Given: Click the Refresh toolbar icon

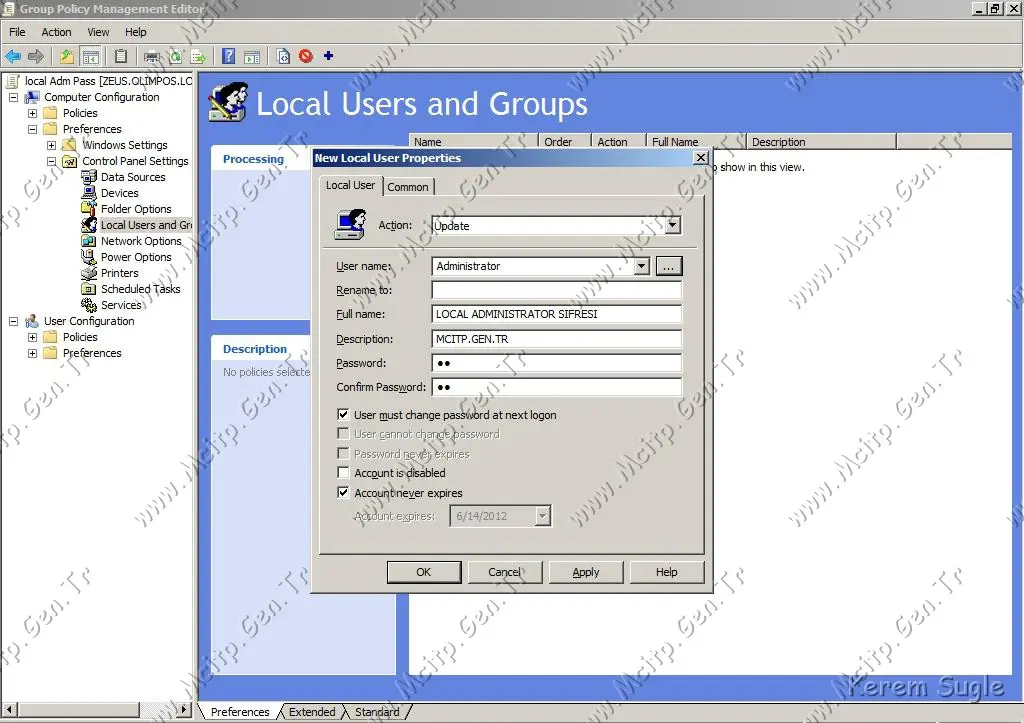Looking at the screenshot, I should click(175, 56).
